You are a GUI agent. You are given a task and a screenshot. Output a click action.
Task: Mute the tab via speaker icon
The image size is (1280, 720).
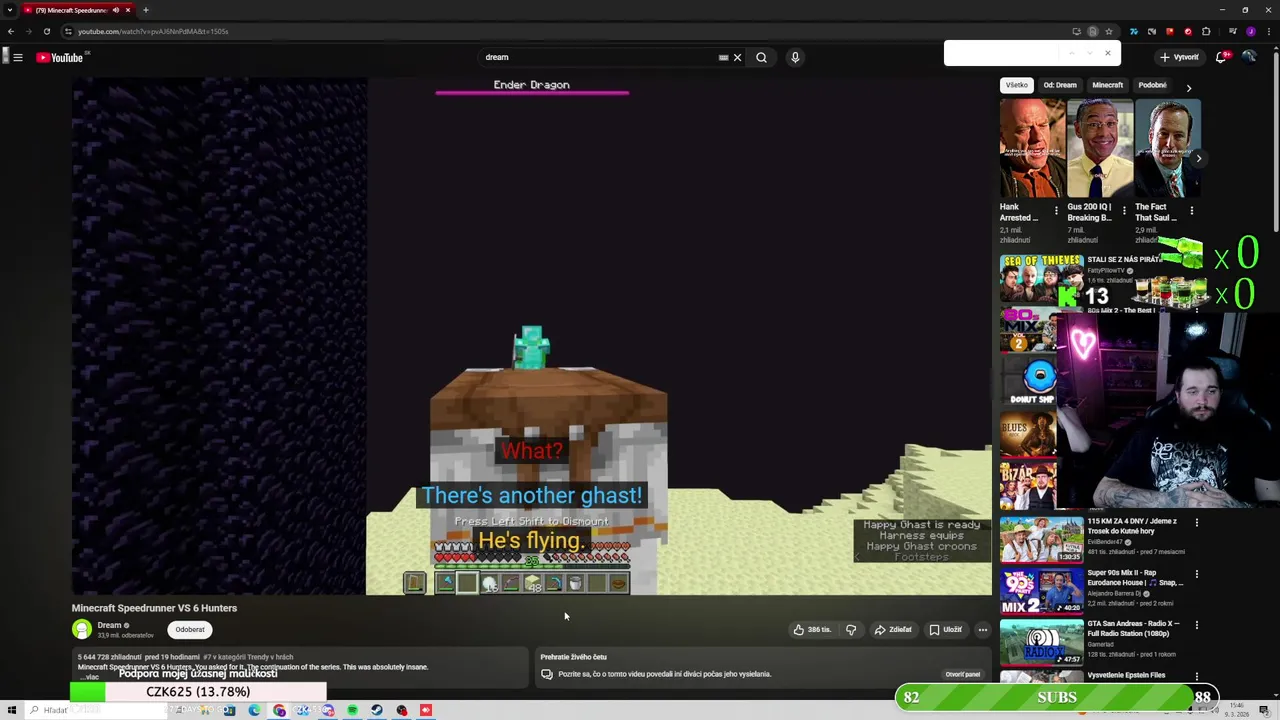coord(115,10)
